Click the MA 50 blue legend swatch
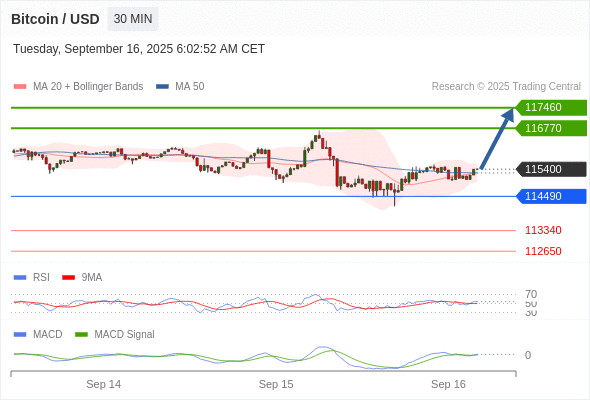590x400 pixels. [x=163, y=87]
